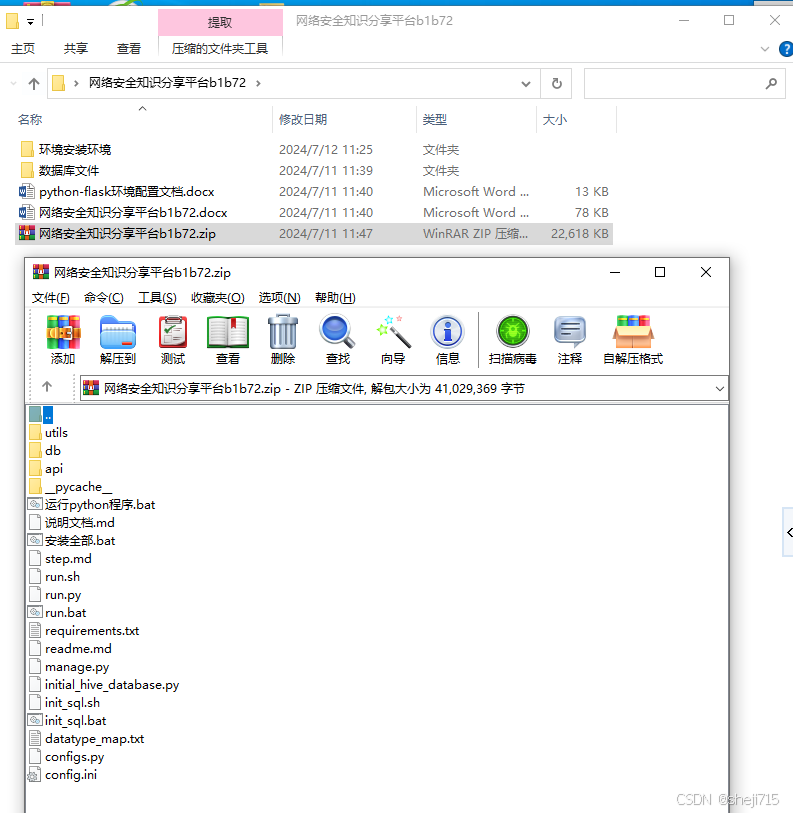Click breadcrumb chevron before folder name
The height and width of the screenshot is (813, 793).
76,83
